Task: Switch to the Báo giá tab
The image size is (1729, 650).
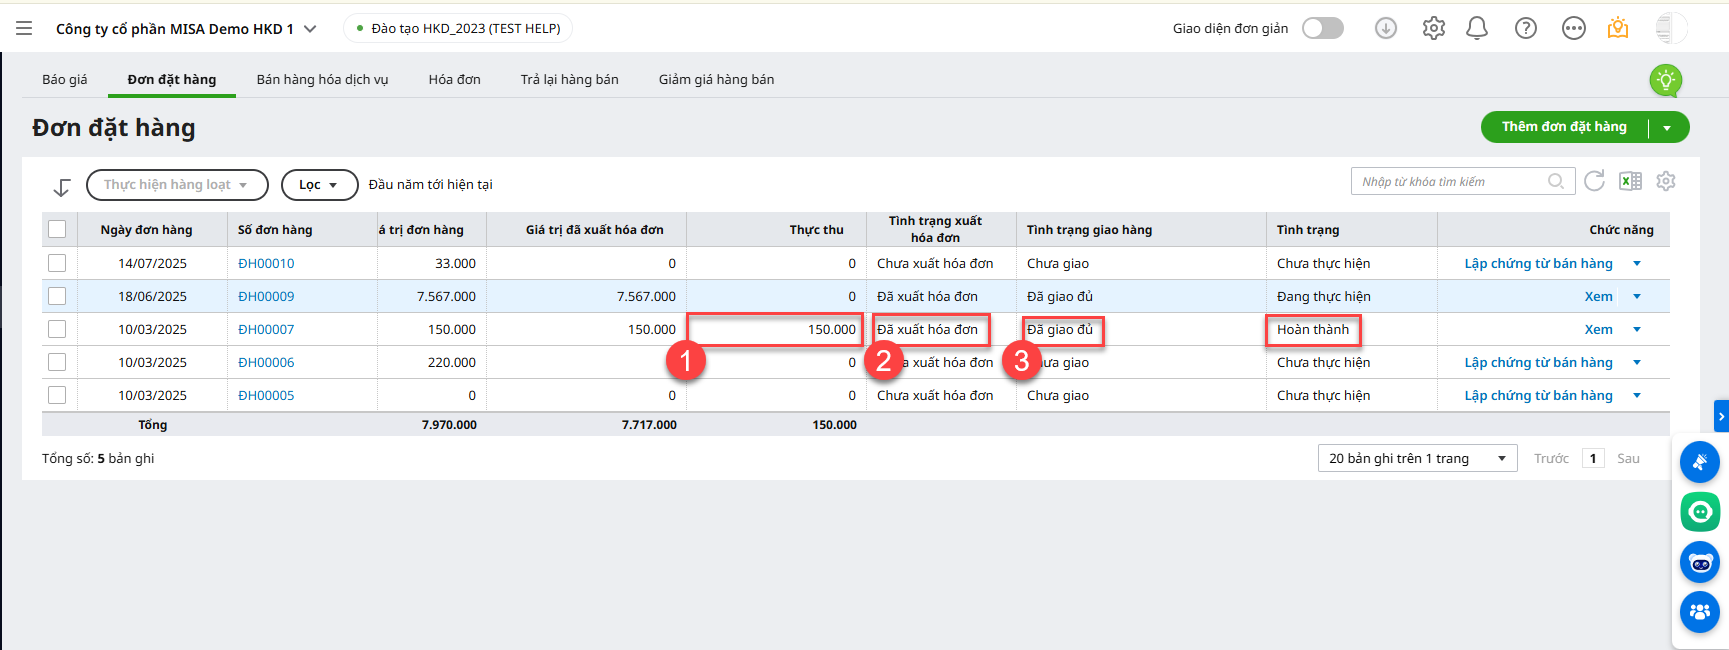Action: click(x=65, y=80)
